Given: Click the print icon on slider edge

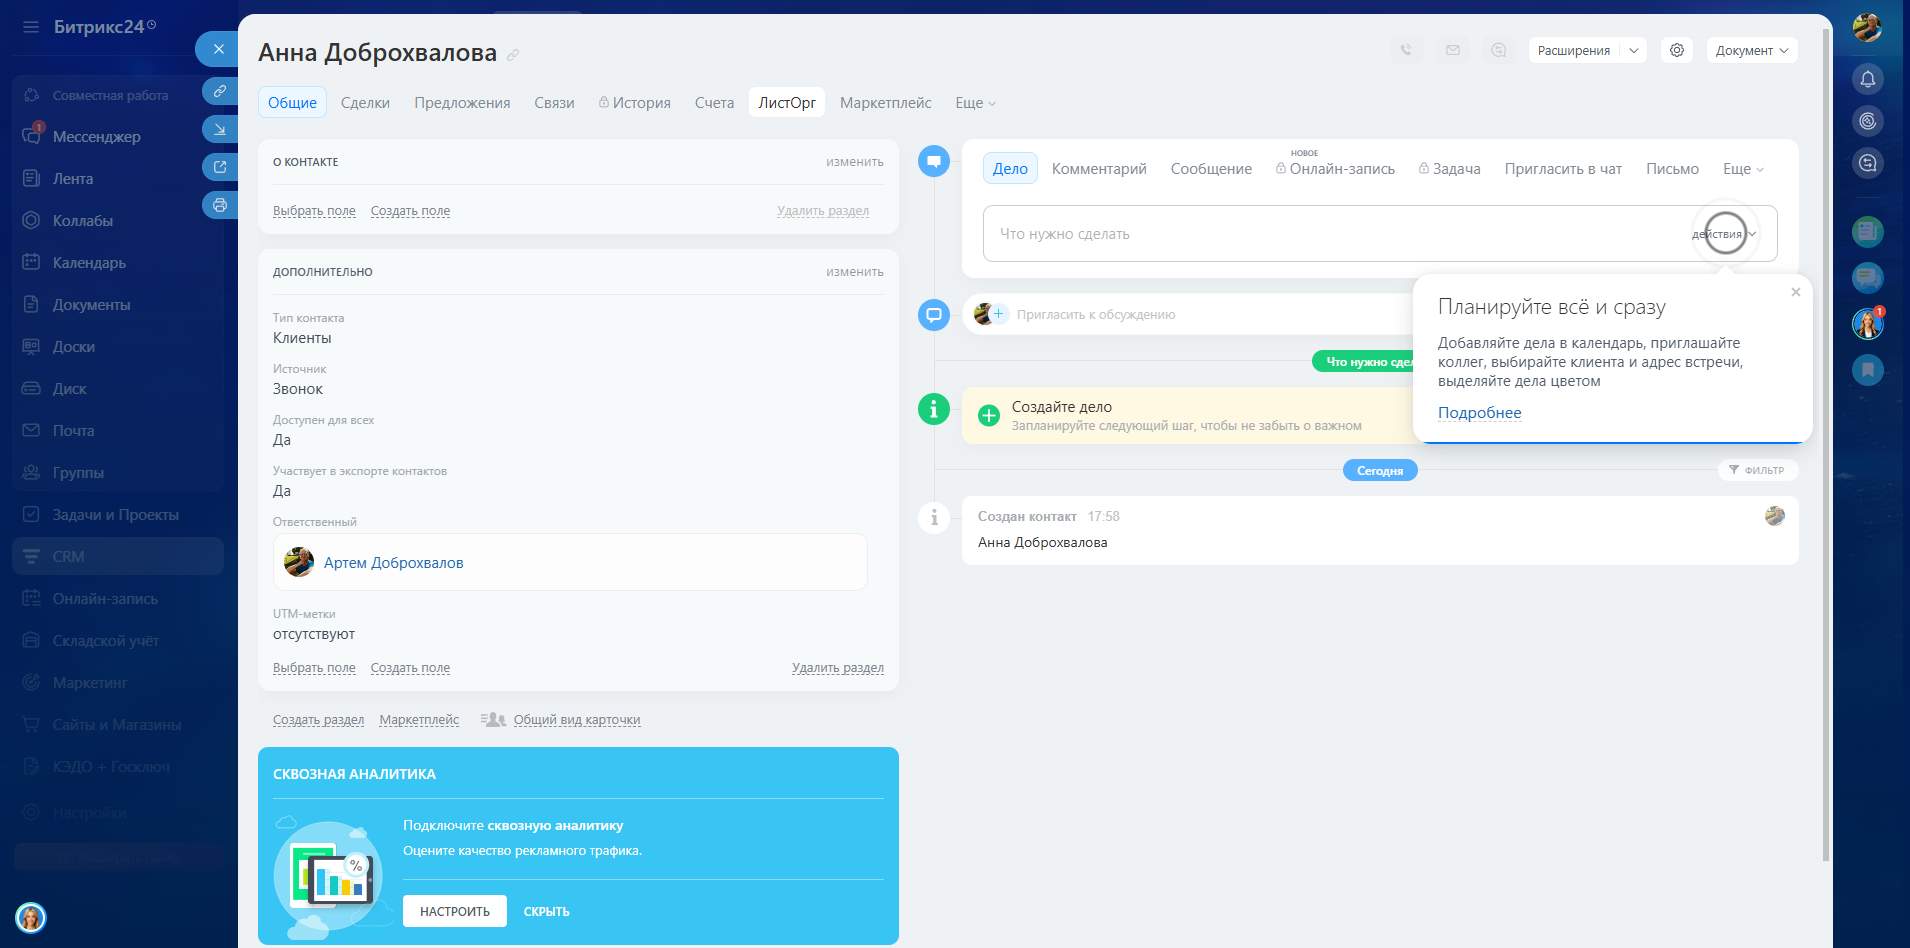Looking at the screenshot, I should pyautogui.click(x=220, y=205).
